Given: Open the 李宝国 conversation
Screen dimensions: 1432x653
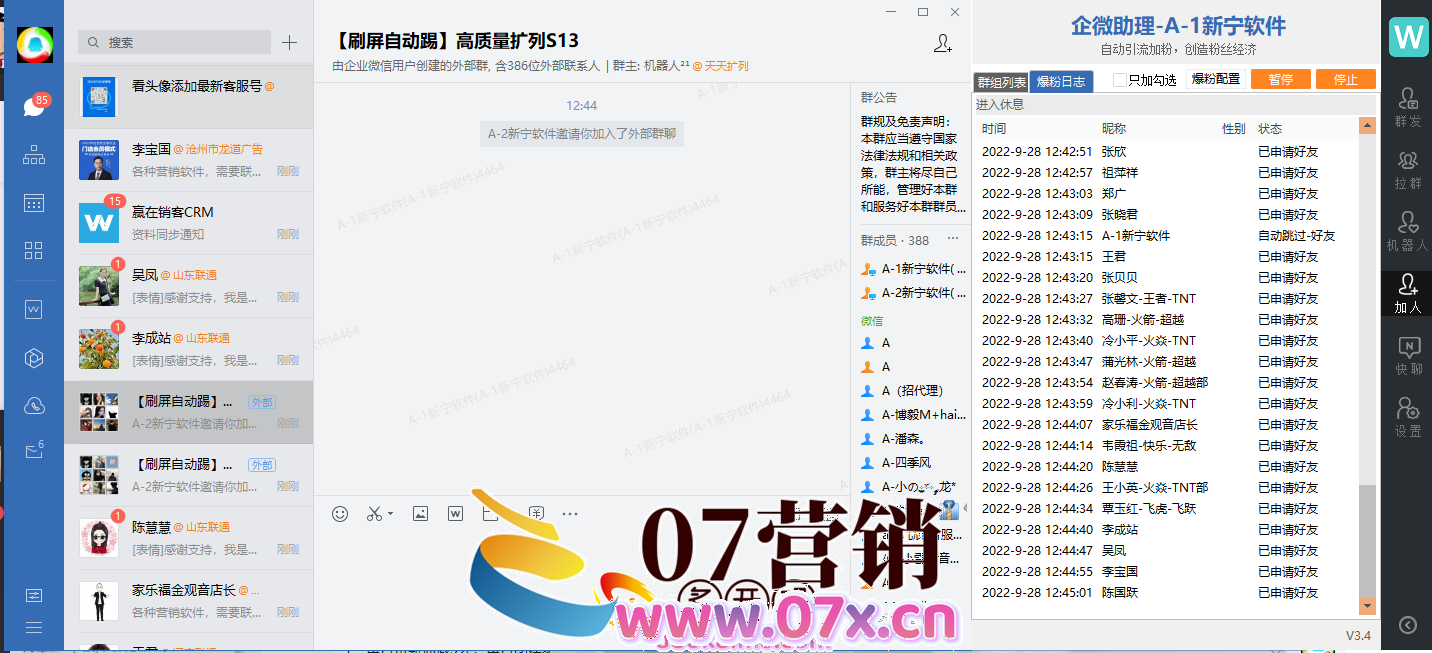Looking at the screenshot, I should (188, 160).
